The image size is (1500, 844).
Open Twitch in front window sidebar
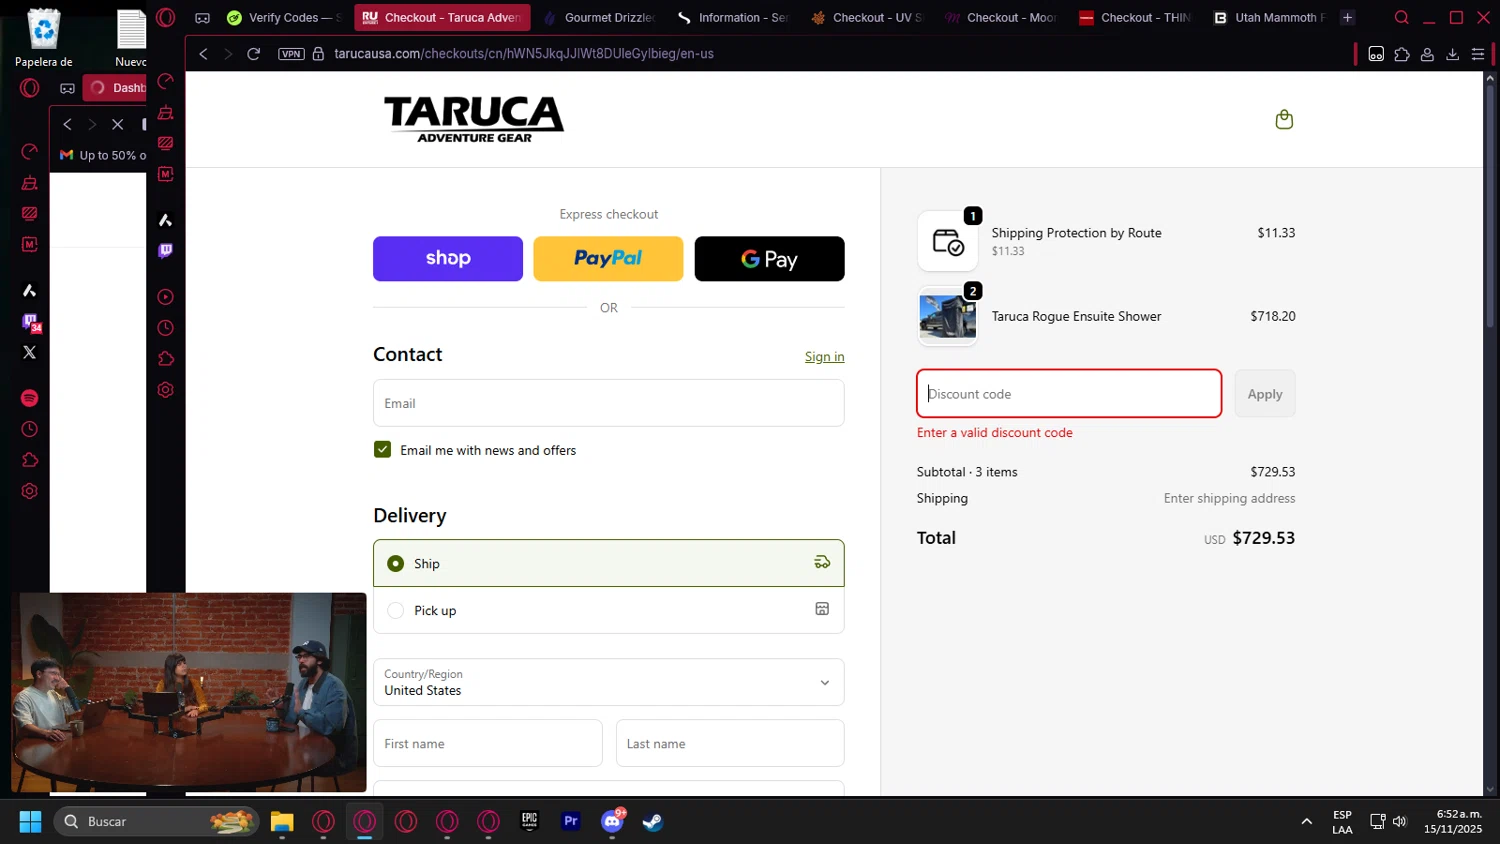166,250
